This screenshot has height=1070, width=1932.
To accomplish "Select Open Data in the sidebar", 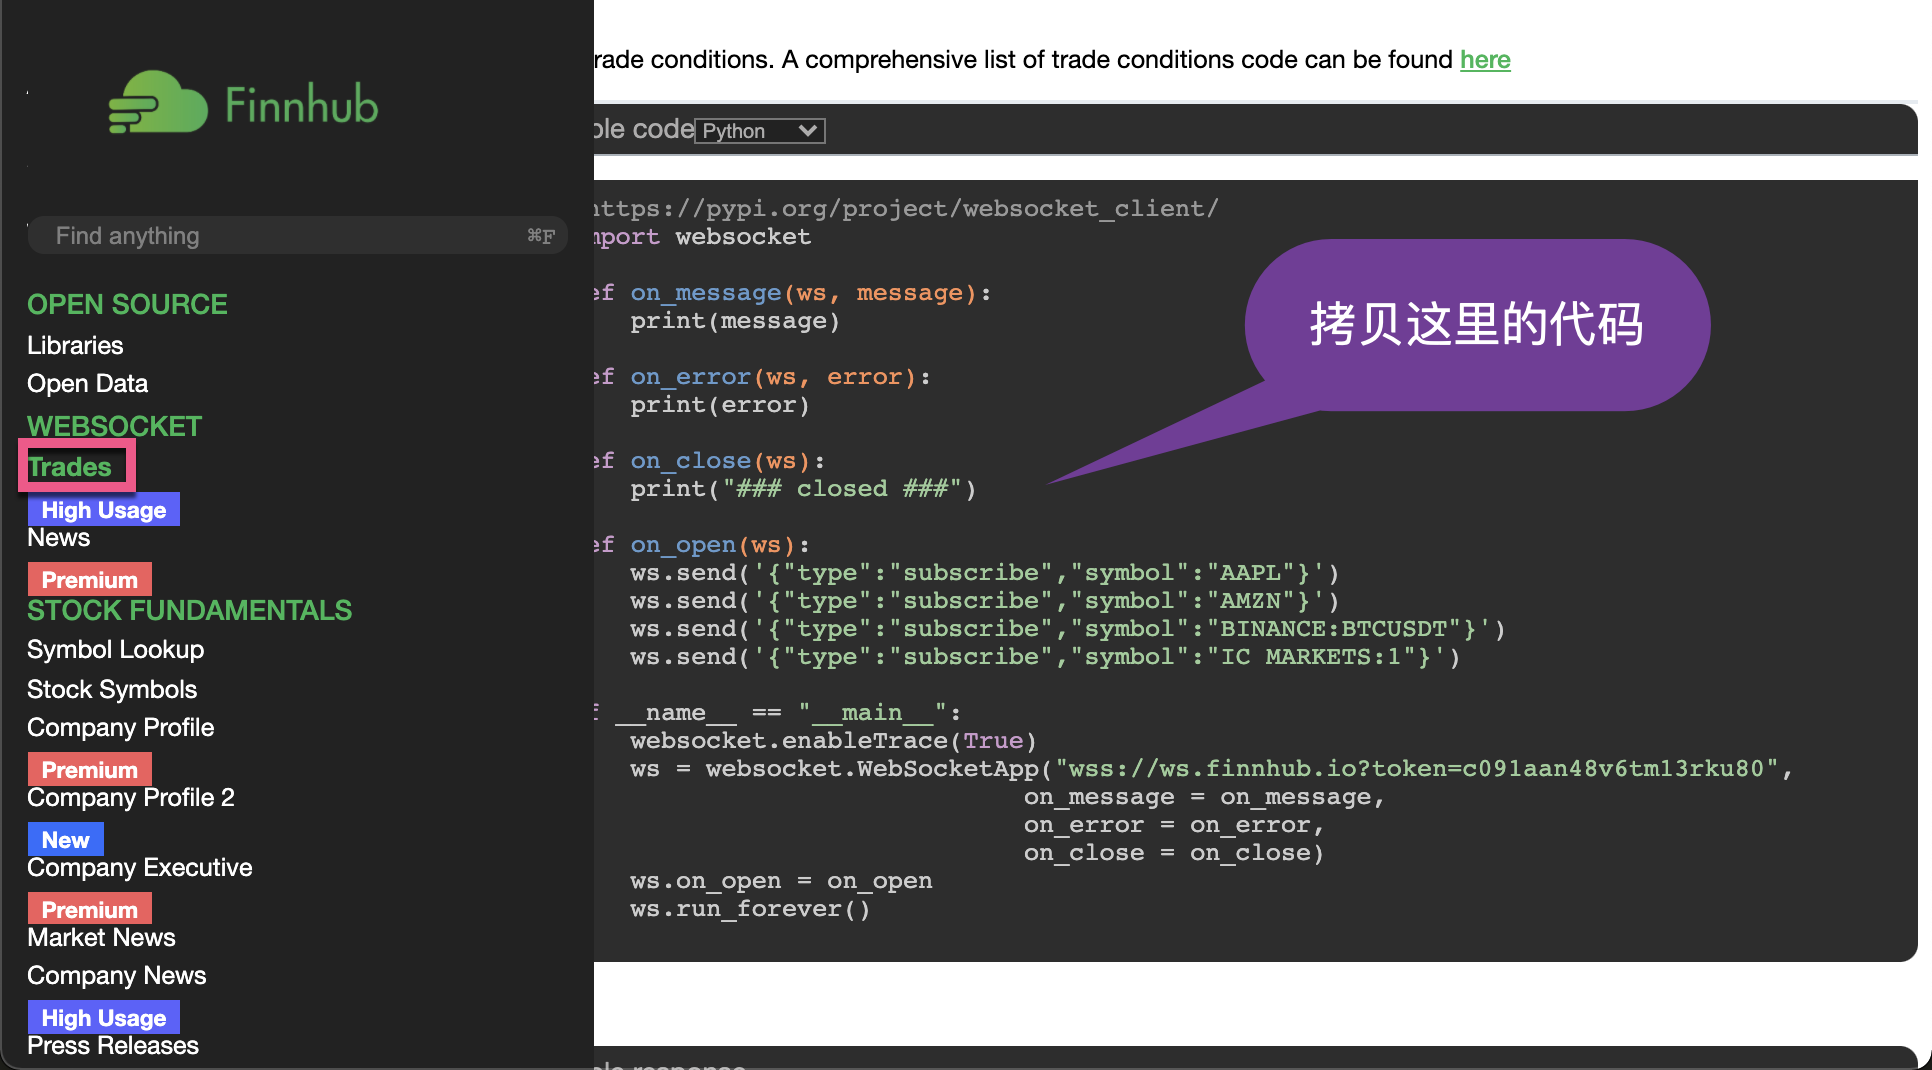I will tap(87, 383).
